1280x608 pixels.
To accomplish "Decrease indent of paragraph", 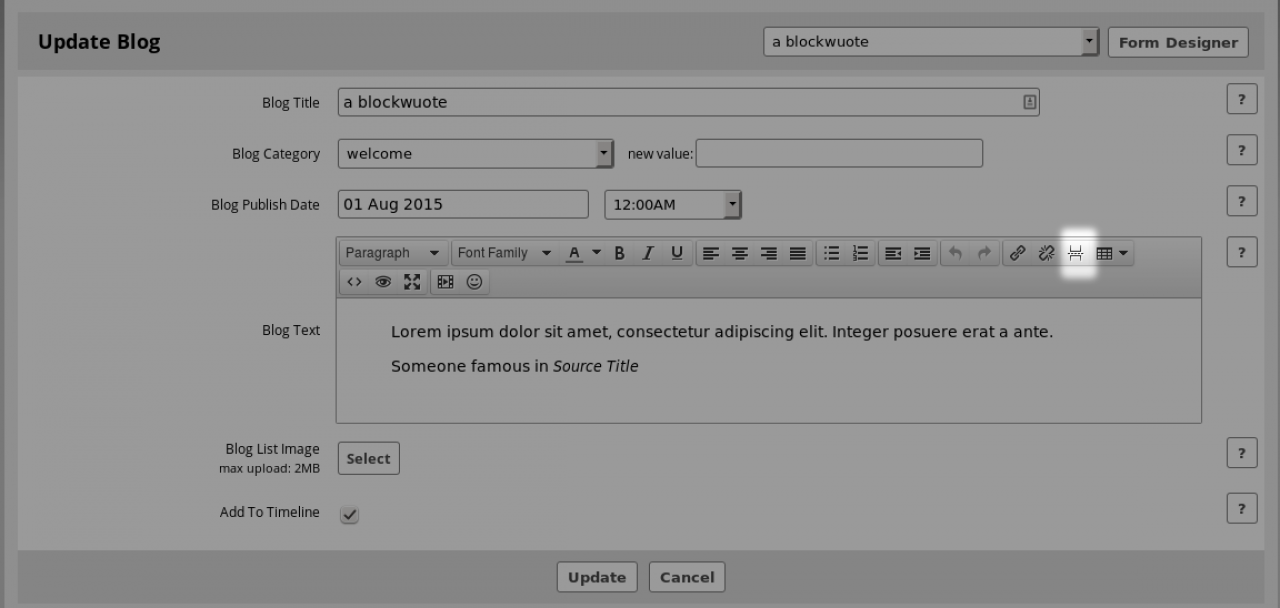I will click(893, 253).
